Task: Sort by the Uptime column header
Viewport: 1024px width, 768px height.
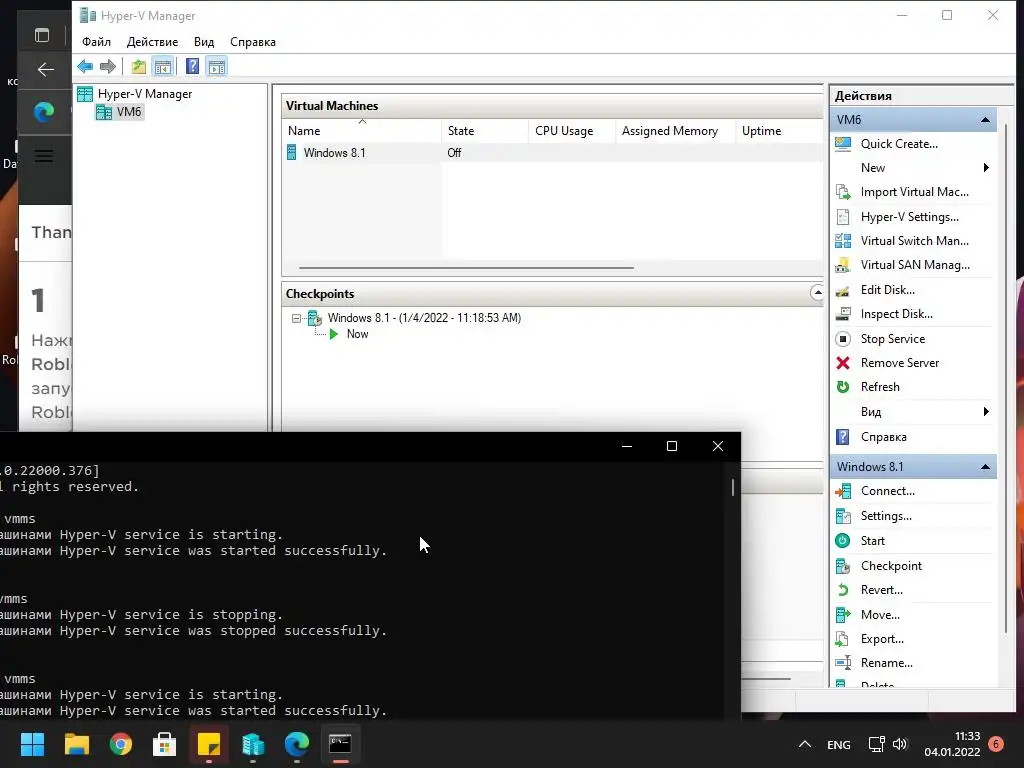Action: click(779, 131)
